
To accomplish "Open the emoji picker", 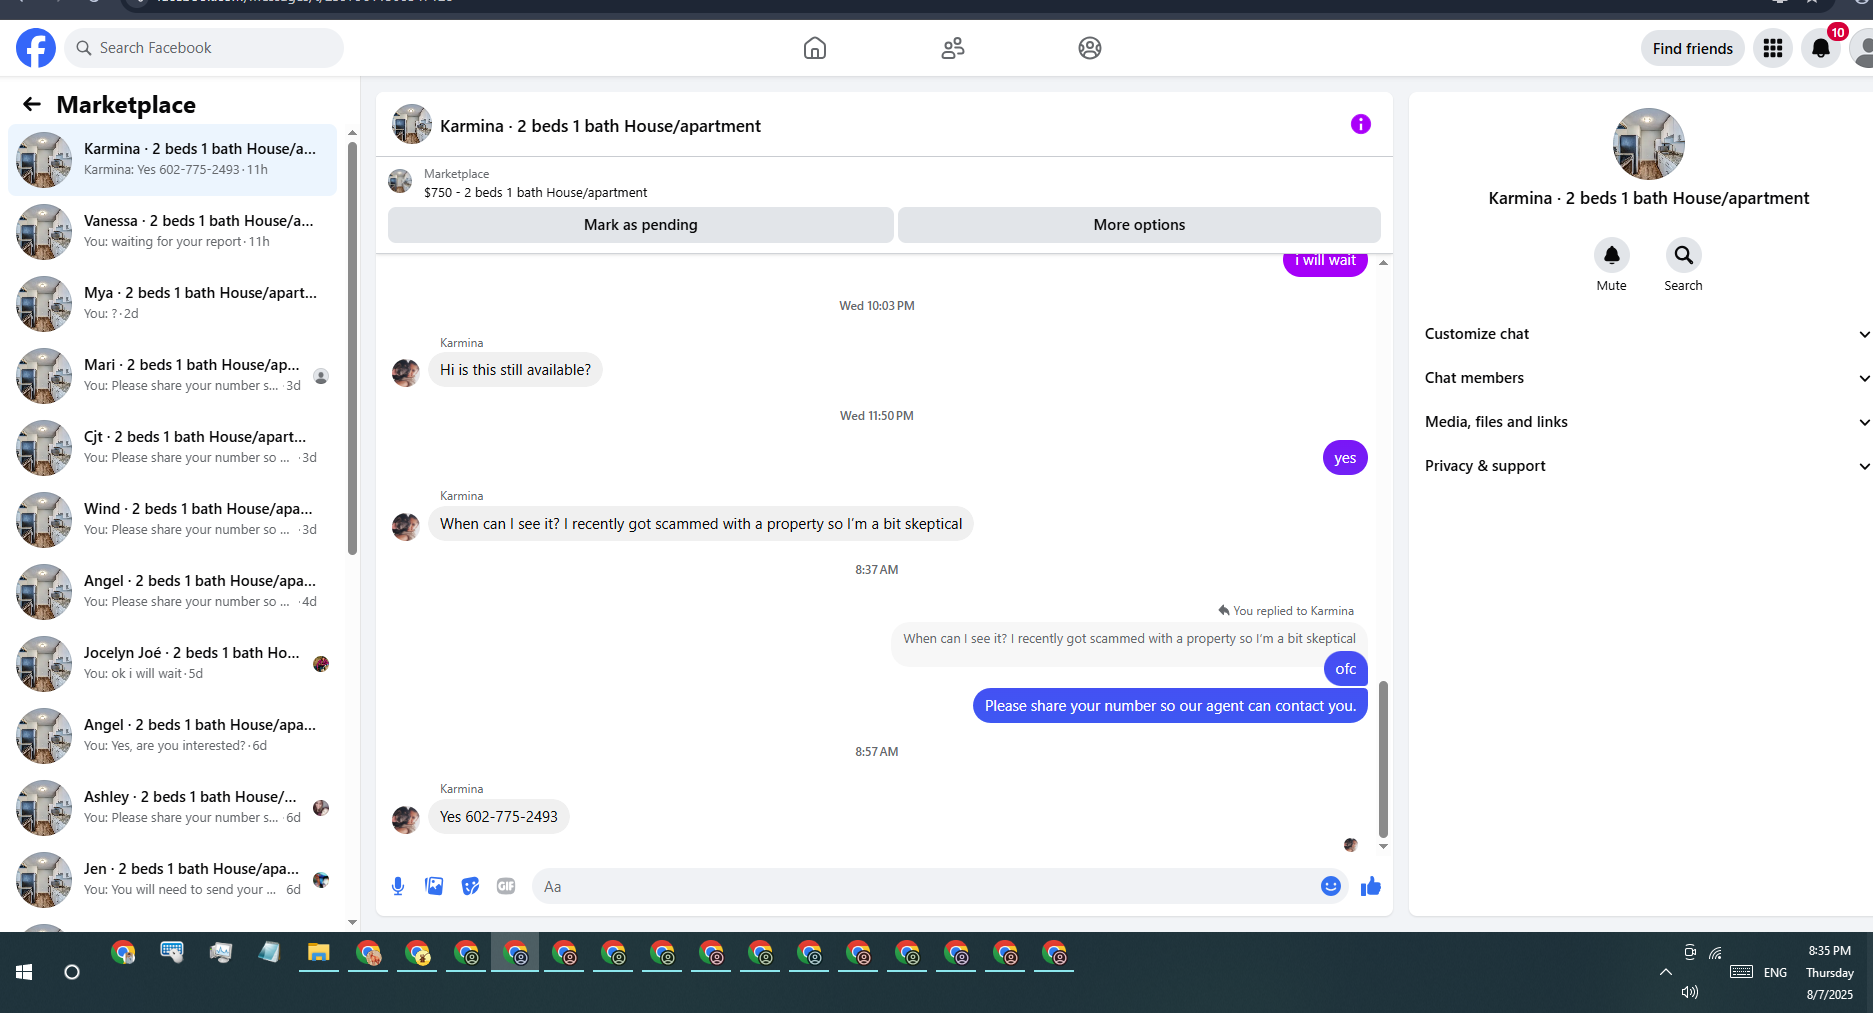I will [1330, 886].
